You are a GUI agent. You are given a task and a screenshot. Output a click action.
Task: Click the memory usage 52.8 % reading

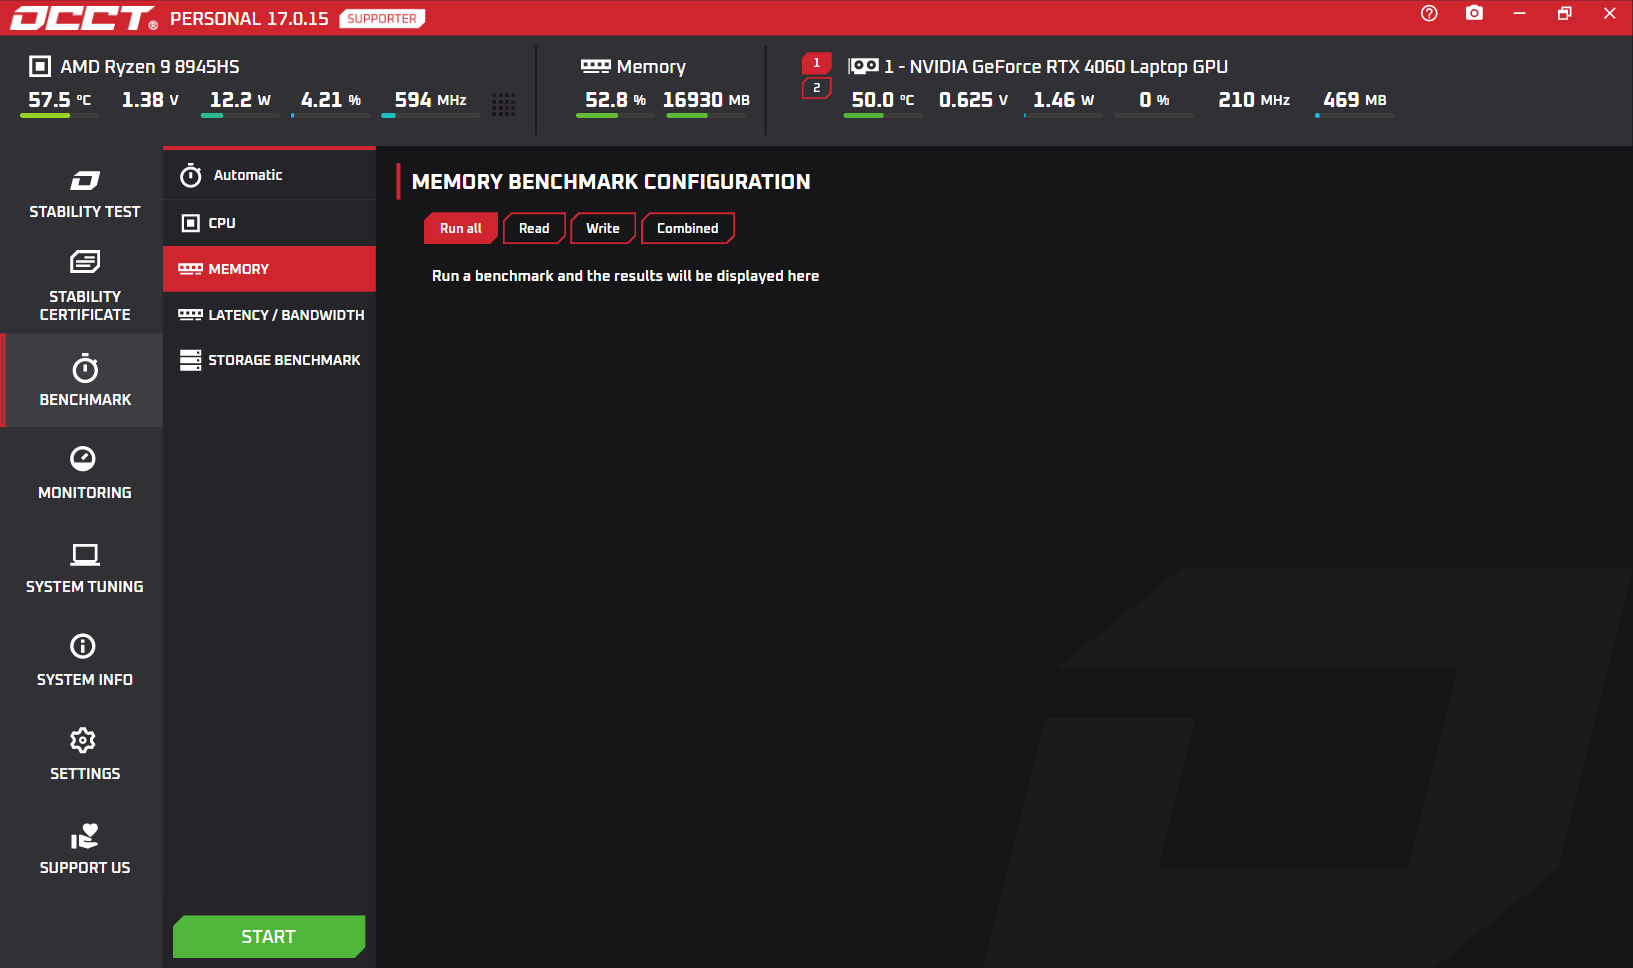(615, 100)
